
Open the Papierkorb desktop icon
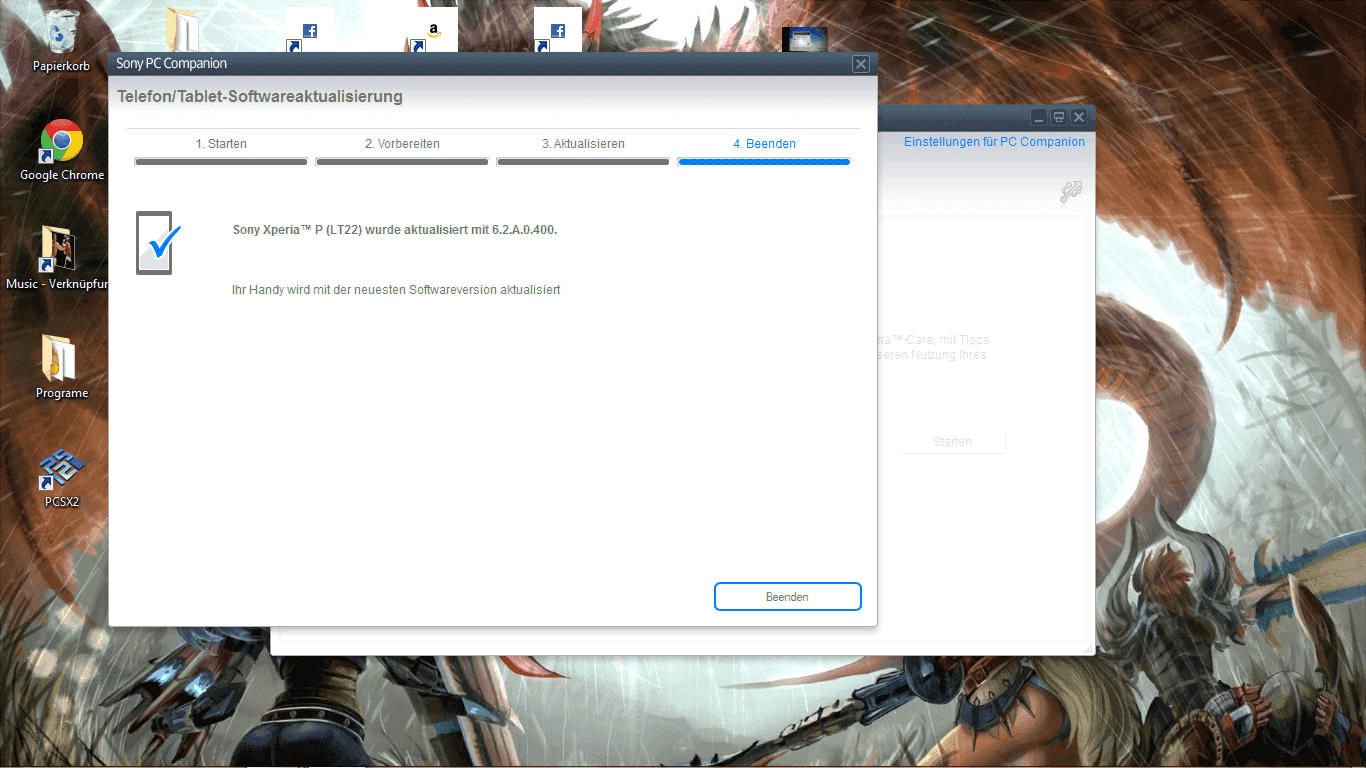[x=62, y=40]
